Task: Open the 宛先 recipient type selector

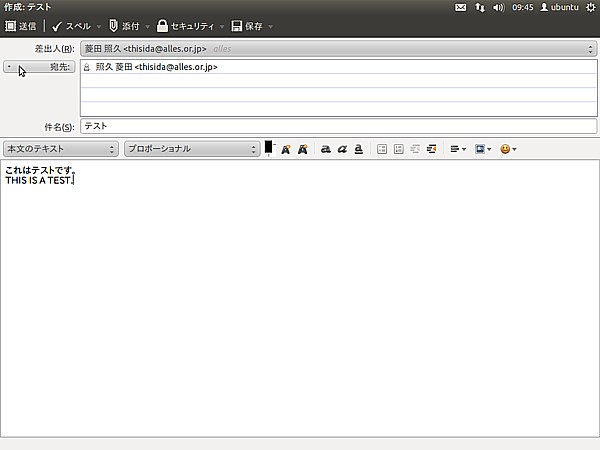Action: click(39, 67)
